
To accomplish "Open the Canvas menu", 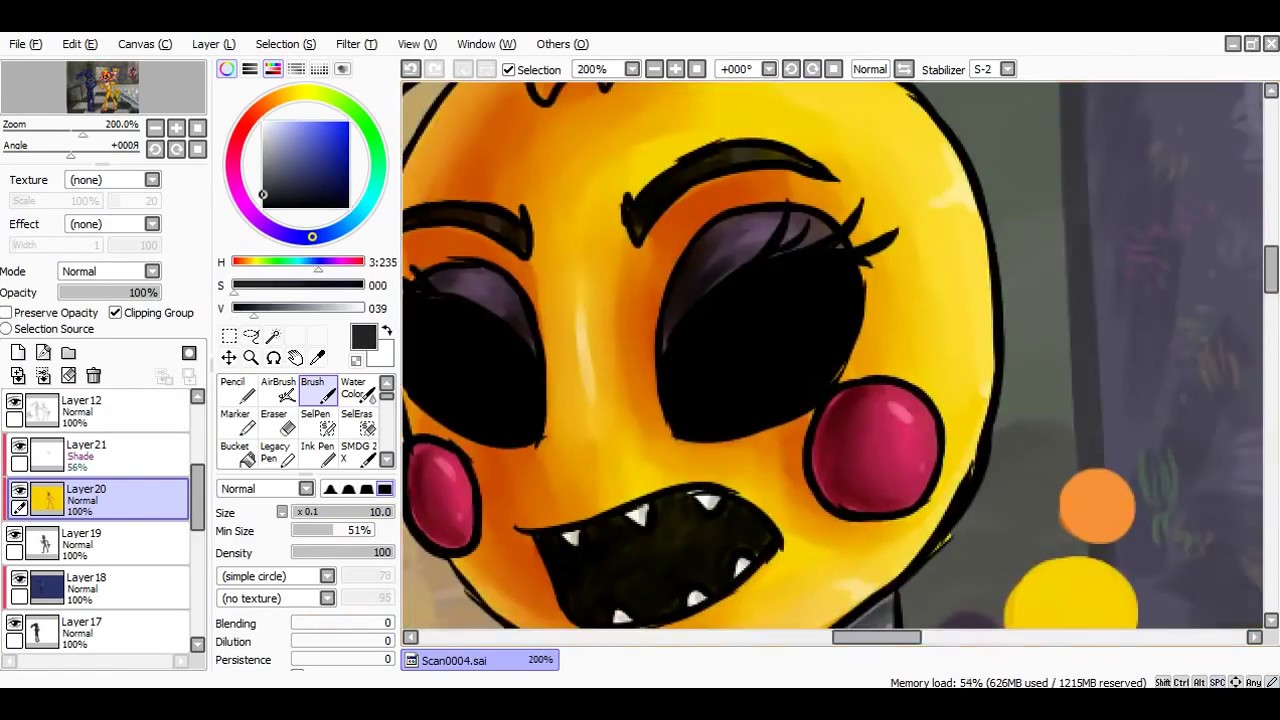I will coord(144,44).
